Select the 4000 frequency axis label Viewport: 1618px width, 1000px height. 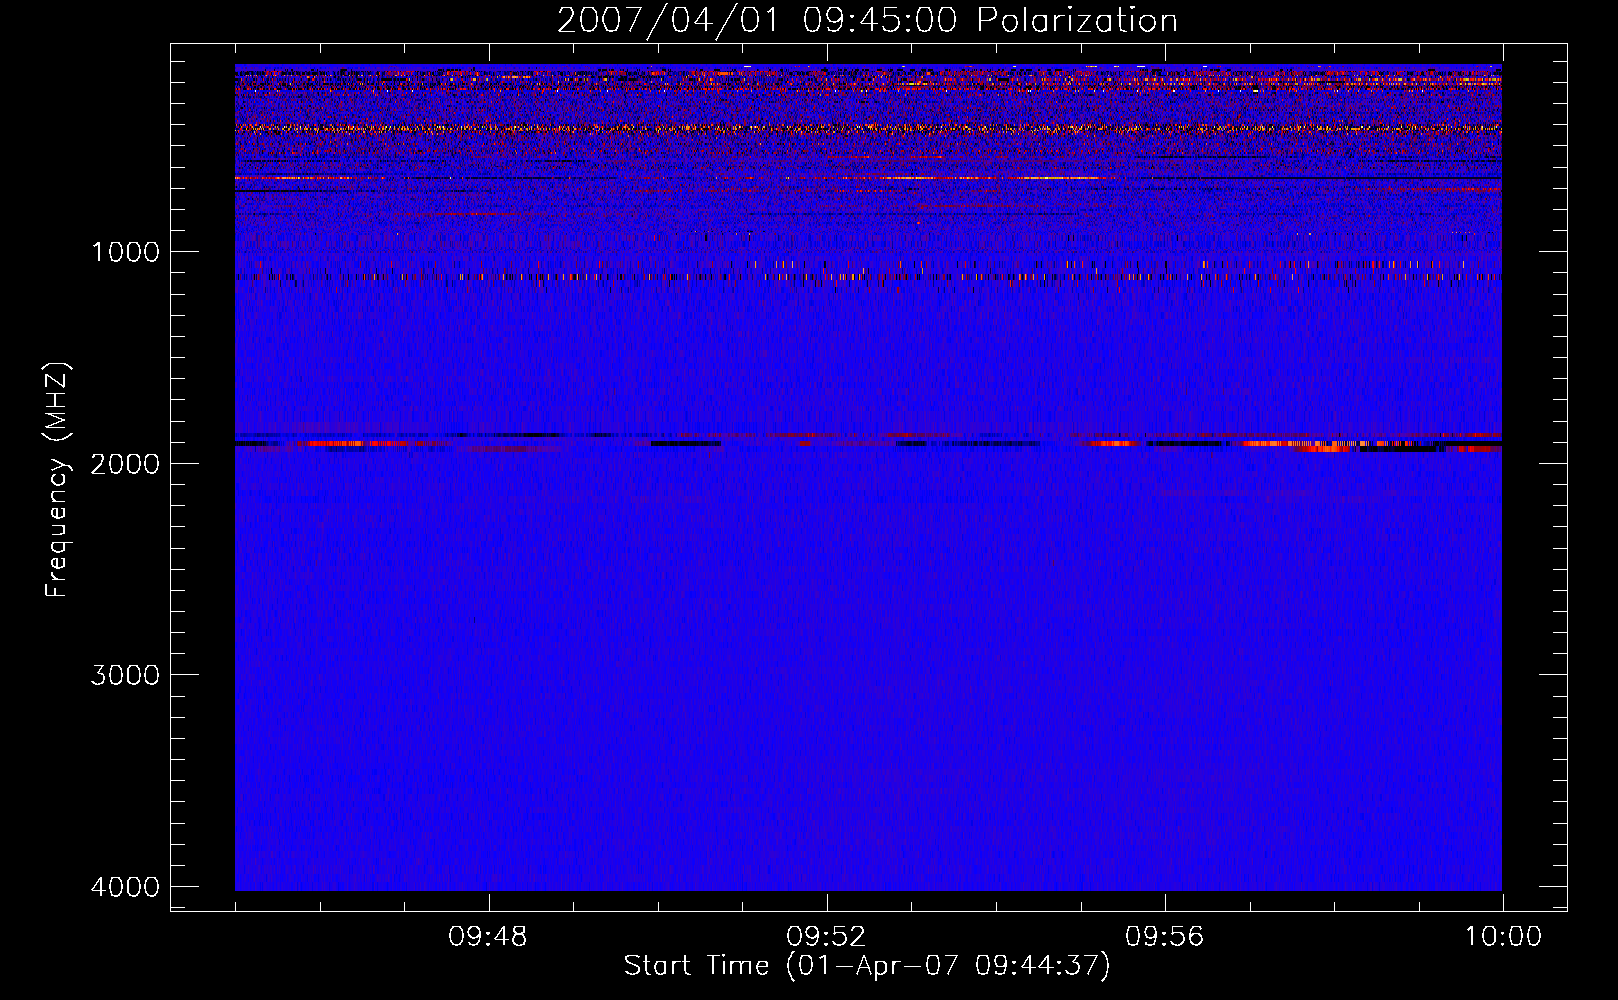(x=125, y=887)
